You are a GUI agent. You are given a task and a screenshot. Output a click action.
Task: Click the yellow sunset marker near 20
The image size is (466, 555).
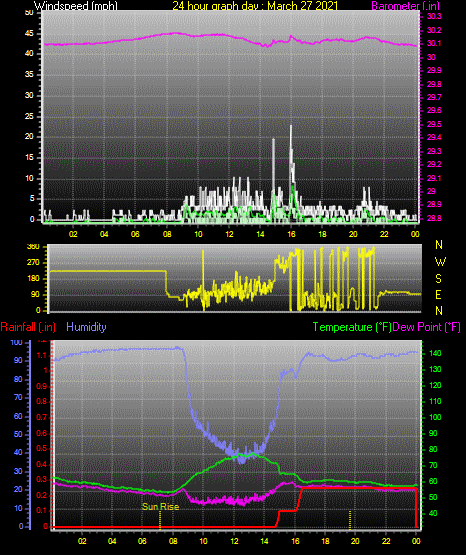click(350, 520)
